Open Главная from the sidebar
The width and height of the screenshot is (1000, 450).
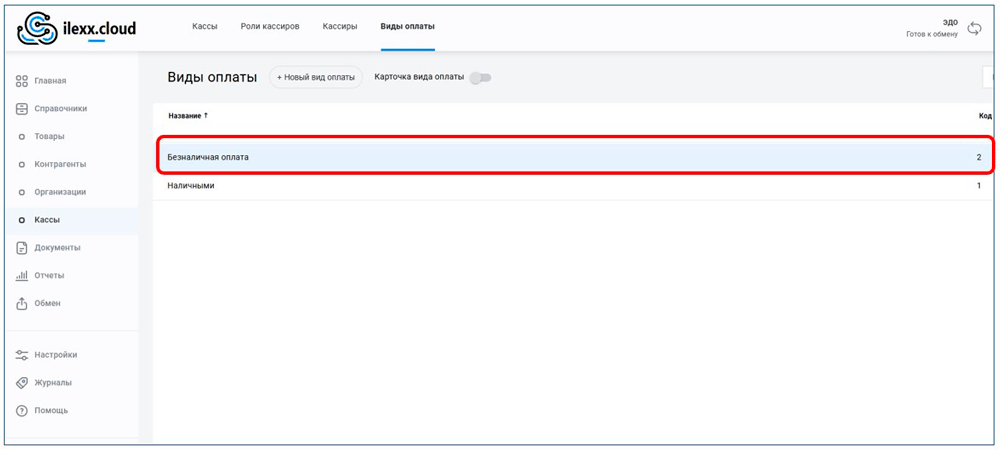[50, 81]
